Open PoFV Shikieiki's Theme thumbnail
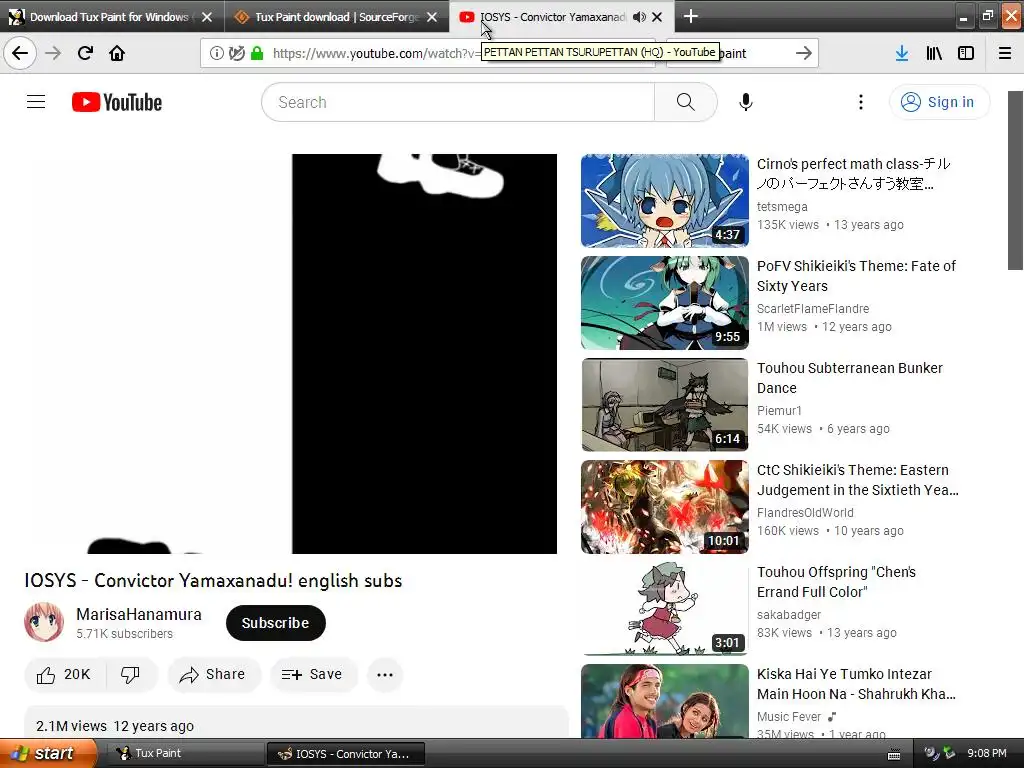1024x768 pixels. tap(665, 303)
